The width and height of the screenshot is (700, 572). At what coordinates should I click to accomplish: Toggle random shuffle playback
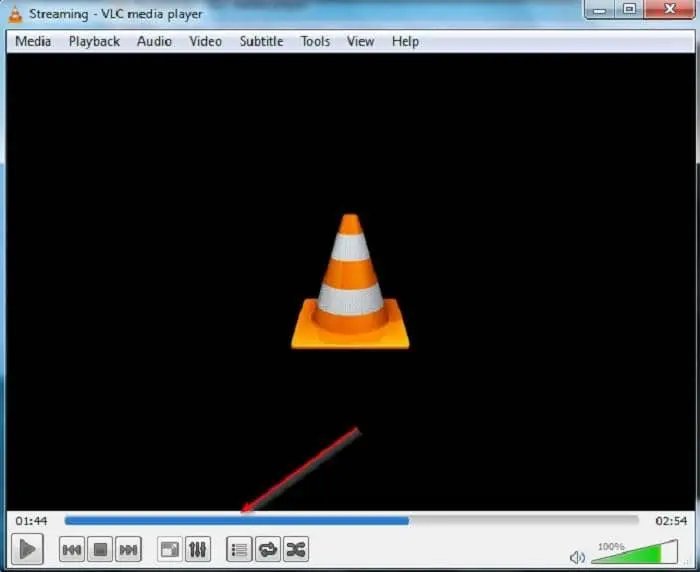(x=296, y=549)
